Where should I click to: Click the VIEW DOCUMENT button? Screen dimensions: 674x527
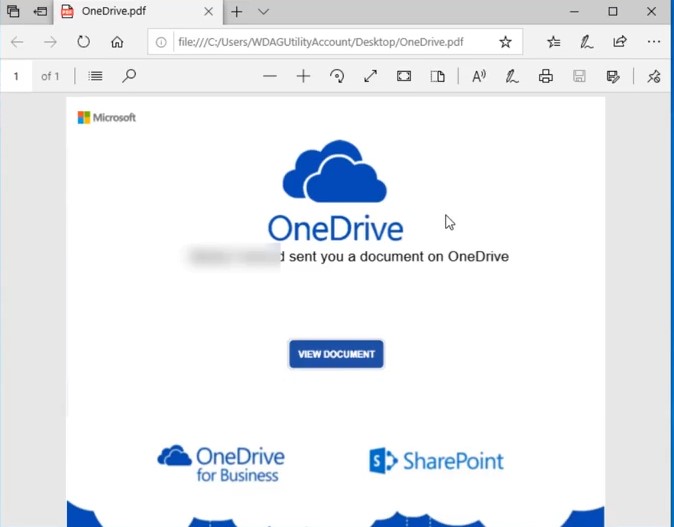tap(336, 354)
